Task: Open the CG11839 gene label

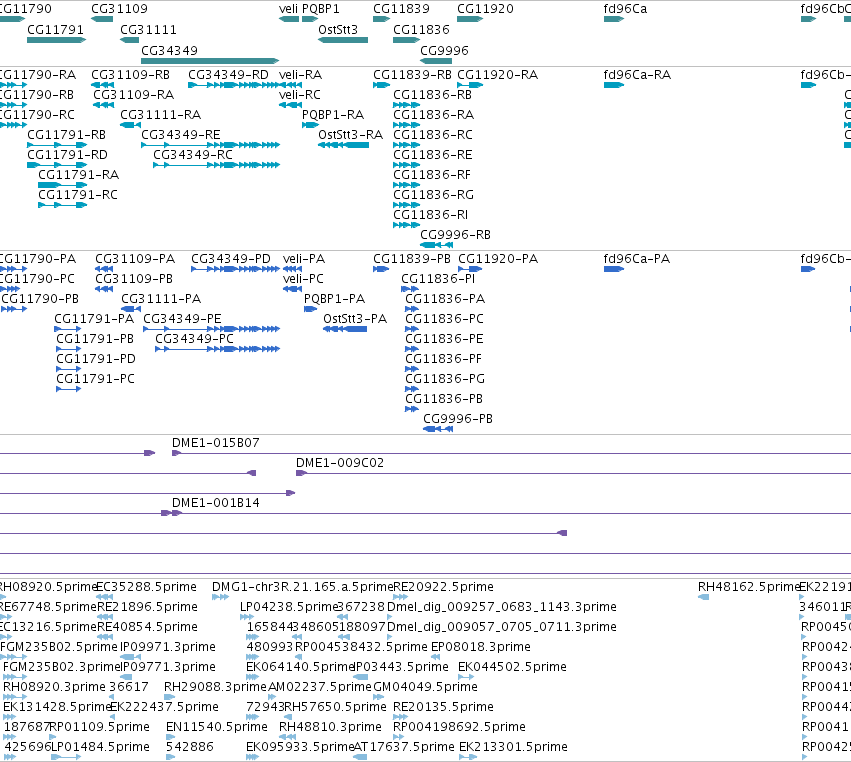Action: pyautogui.click(x=401, y=9)
